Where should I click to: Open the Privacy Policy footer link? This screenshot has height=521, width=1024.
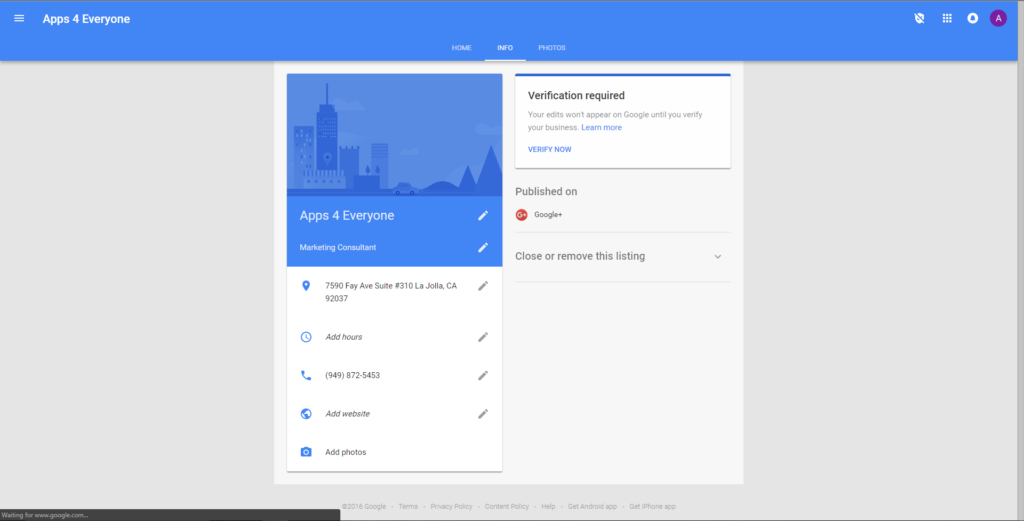click(x=451, y=507)
